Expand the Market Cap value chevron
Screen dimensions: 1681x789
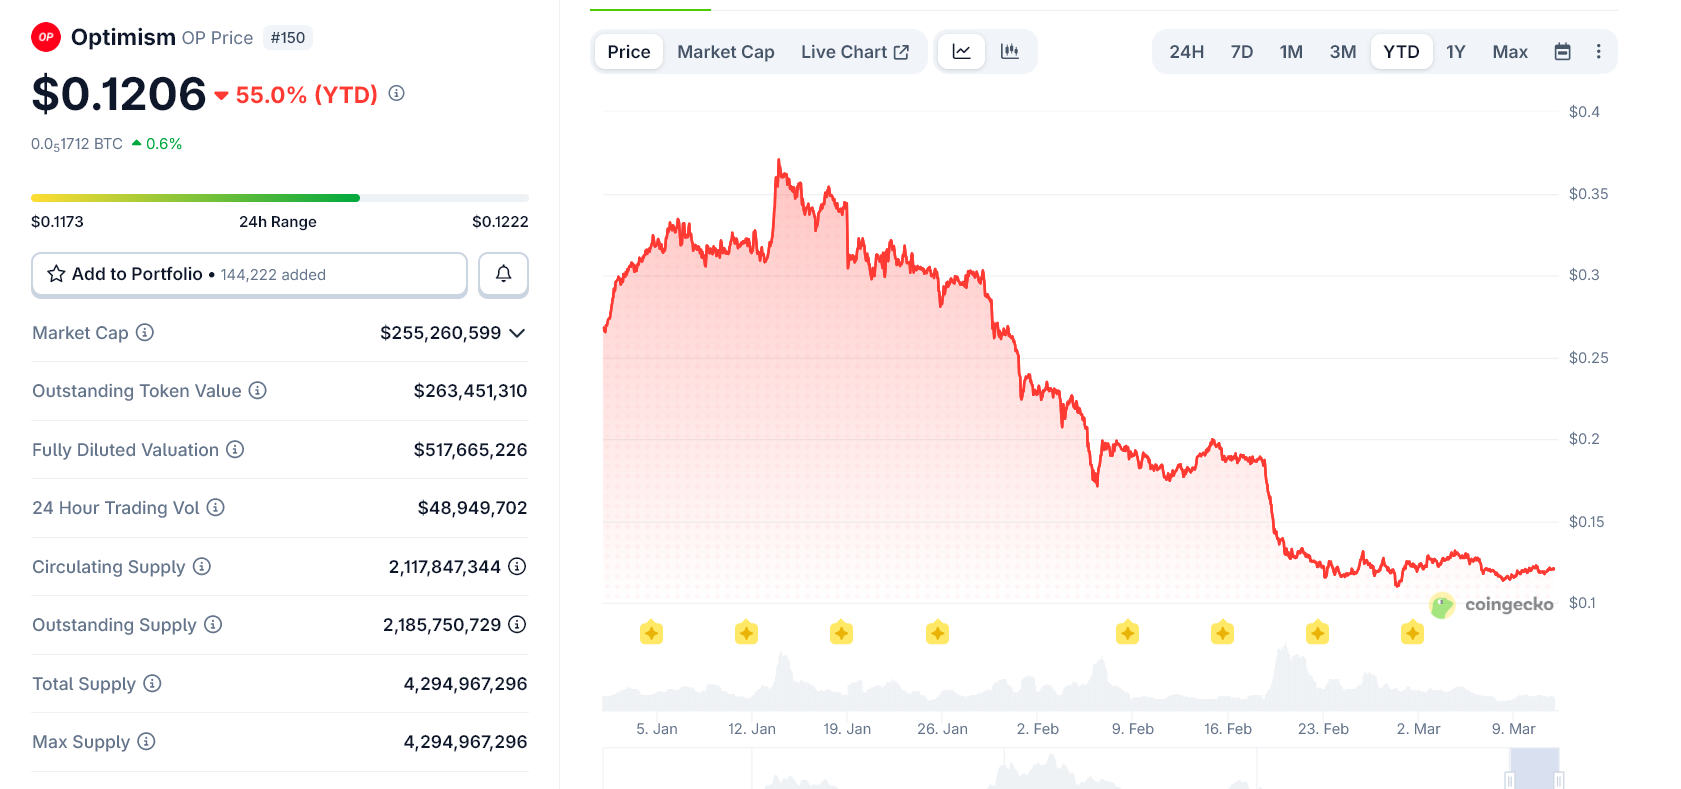tap(517, 333)
